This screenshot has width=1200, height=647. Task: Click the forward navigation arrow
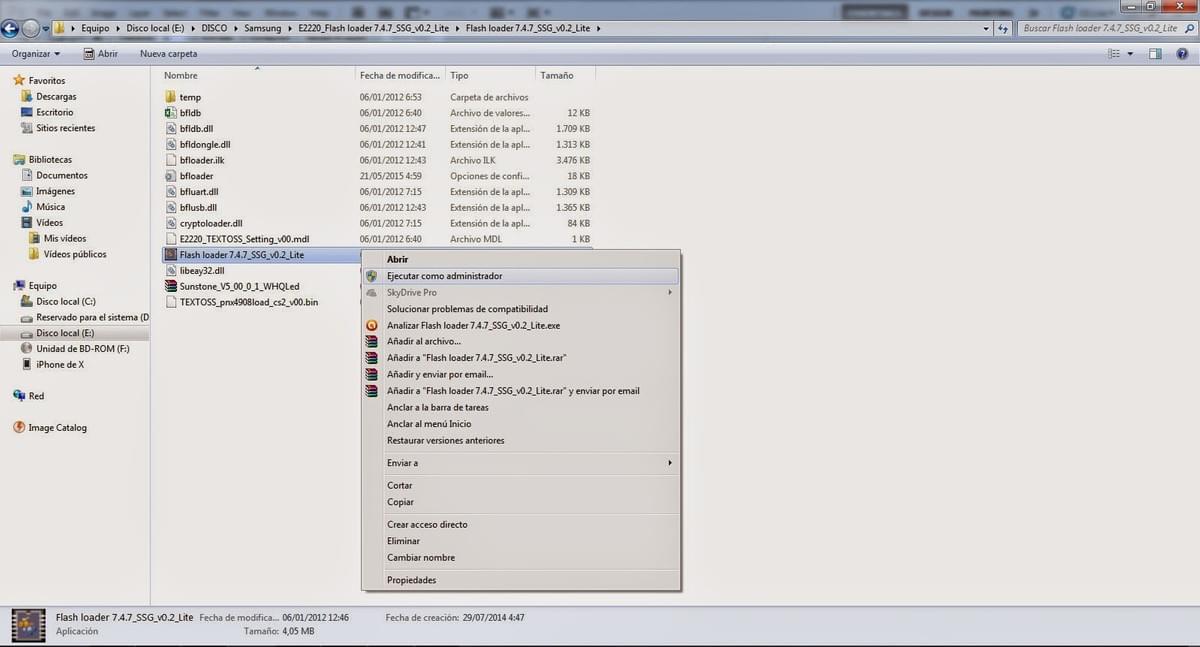coord(30,28)
